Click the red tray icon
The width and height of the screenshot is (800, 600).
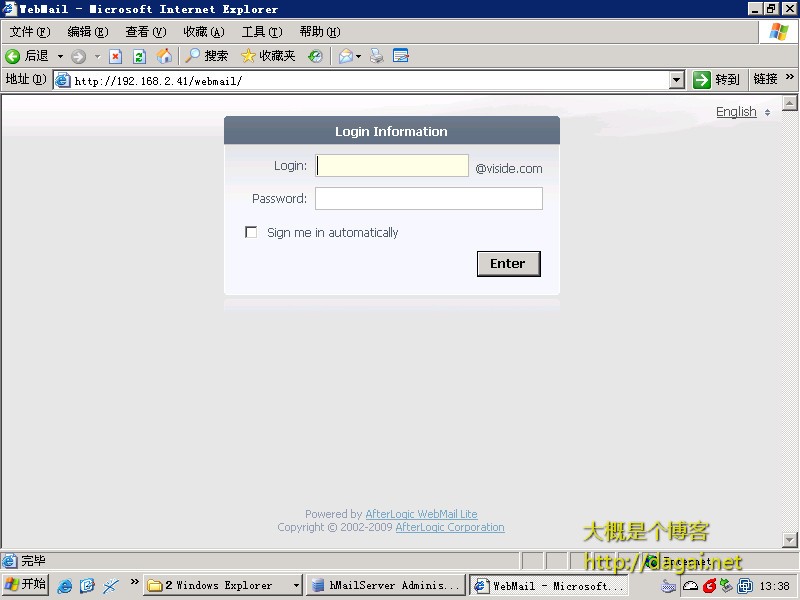tap(709, 586)
